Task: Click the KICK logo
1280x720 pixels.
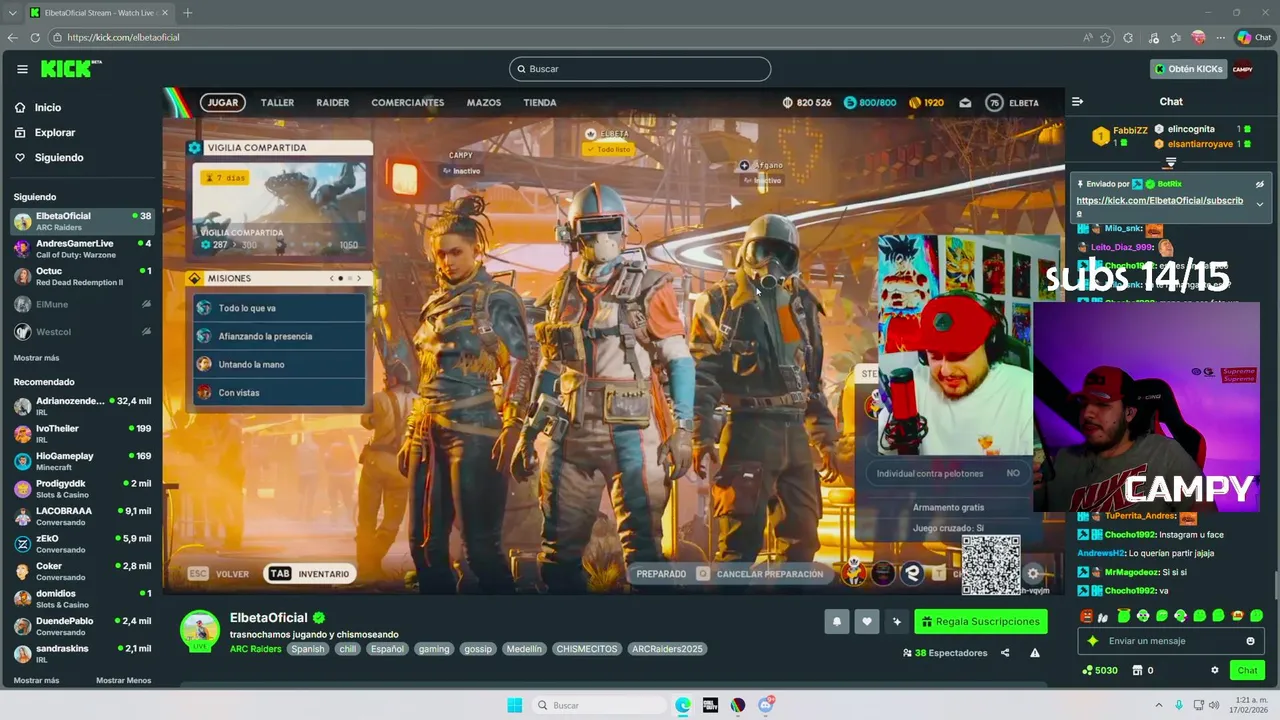Action: pos(70,69)
